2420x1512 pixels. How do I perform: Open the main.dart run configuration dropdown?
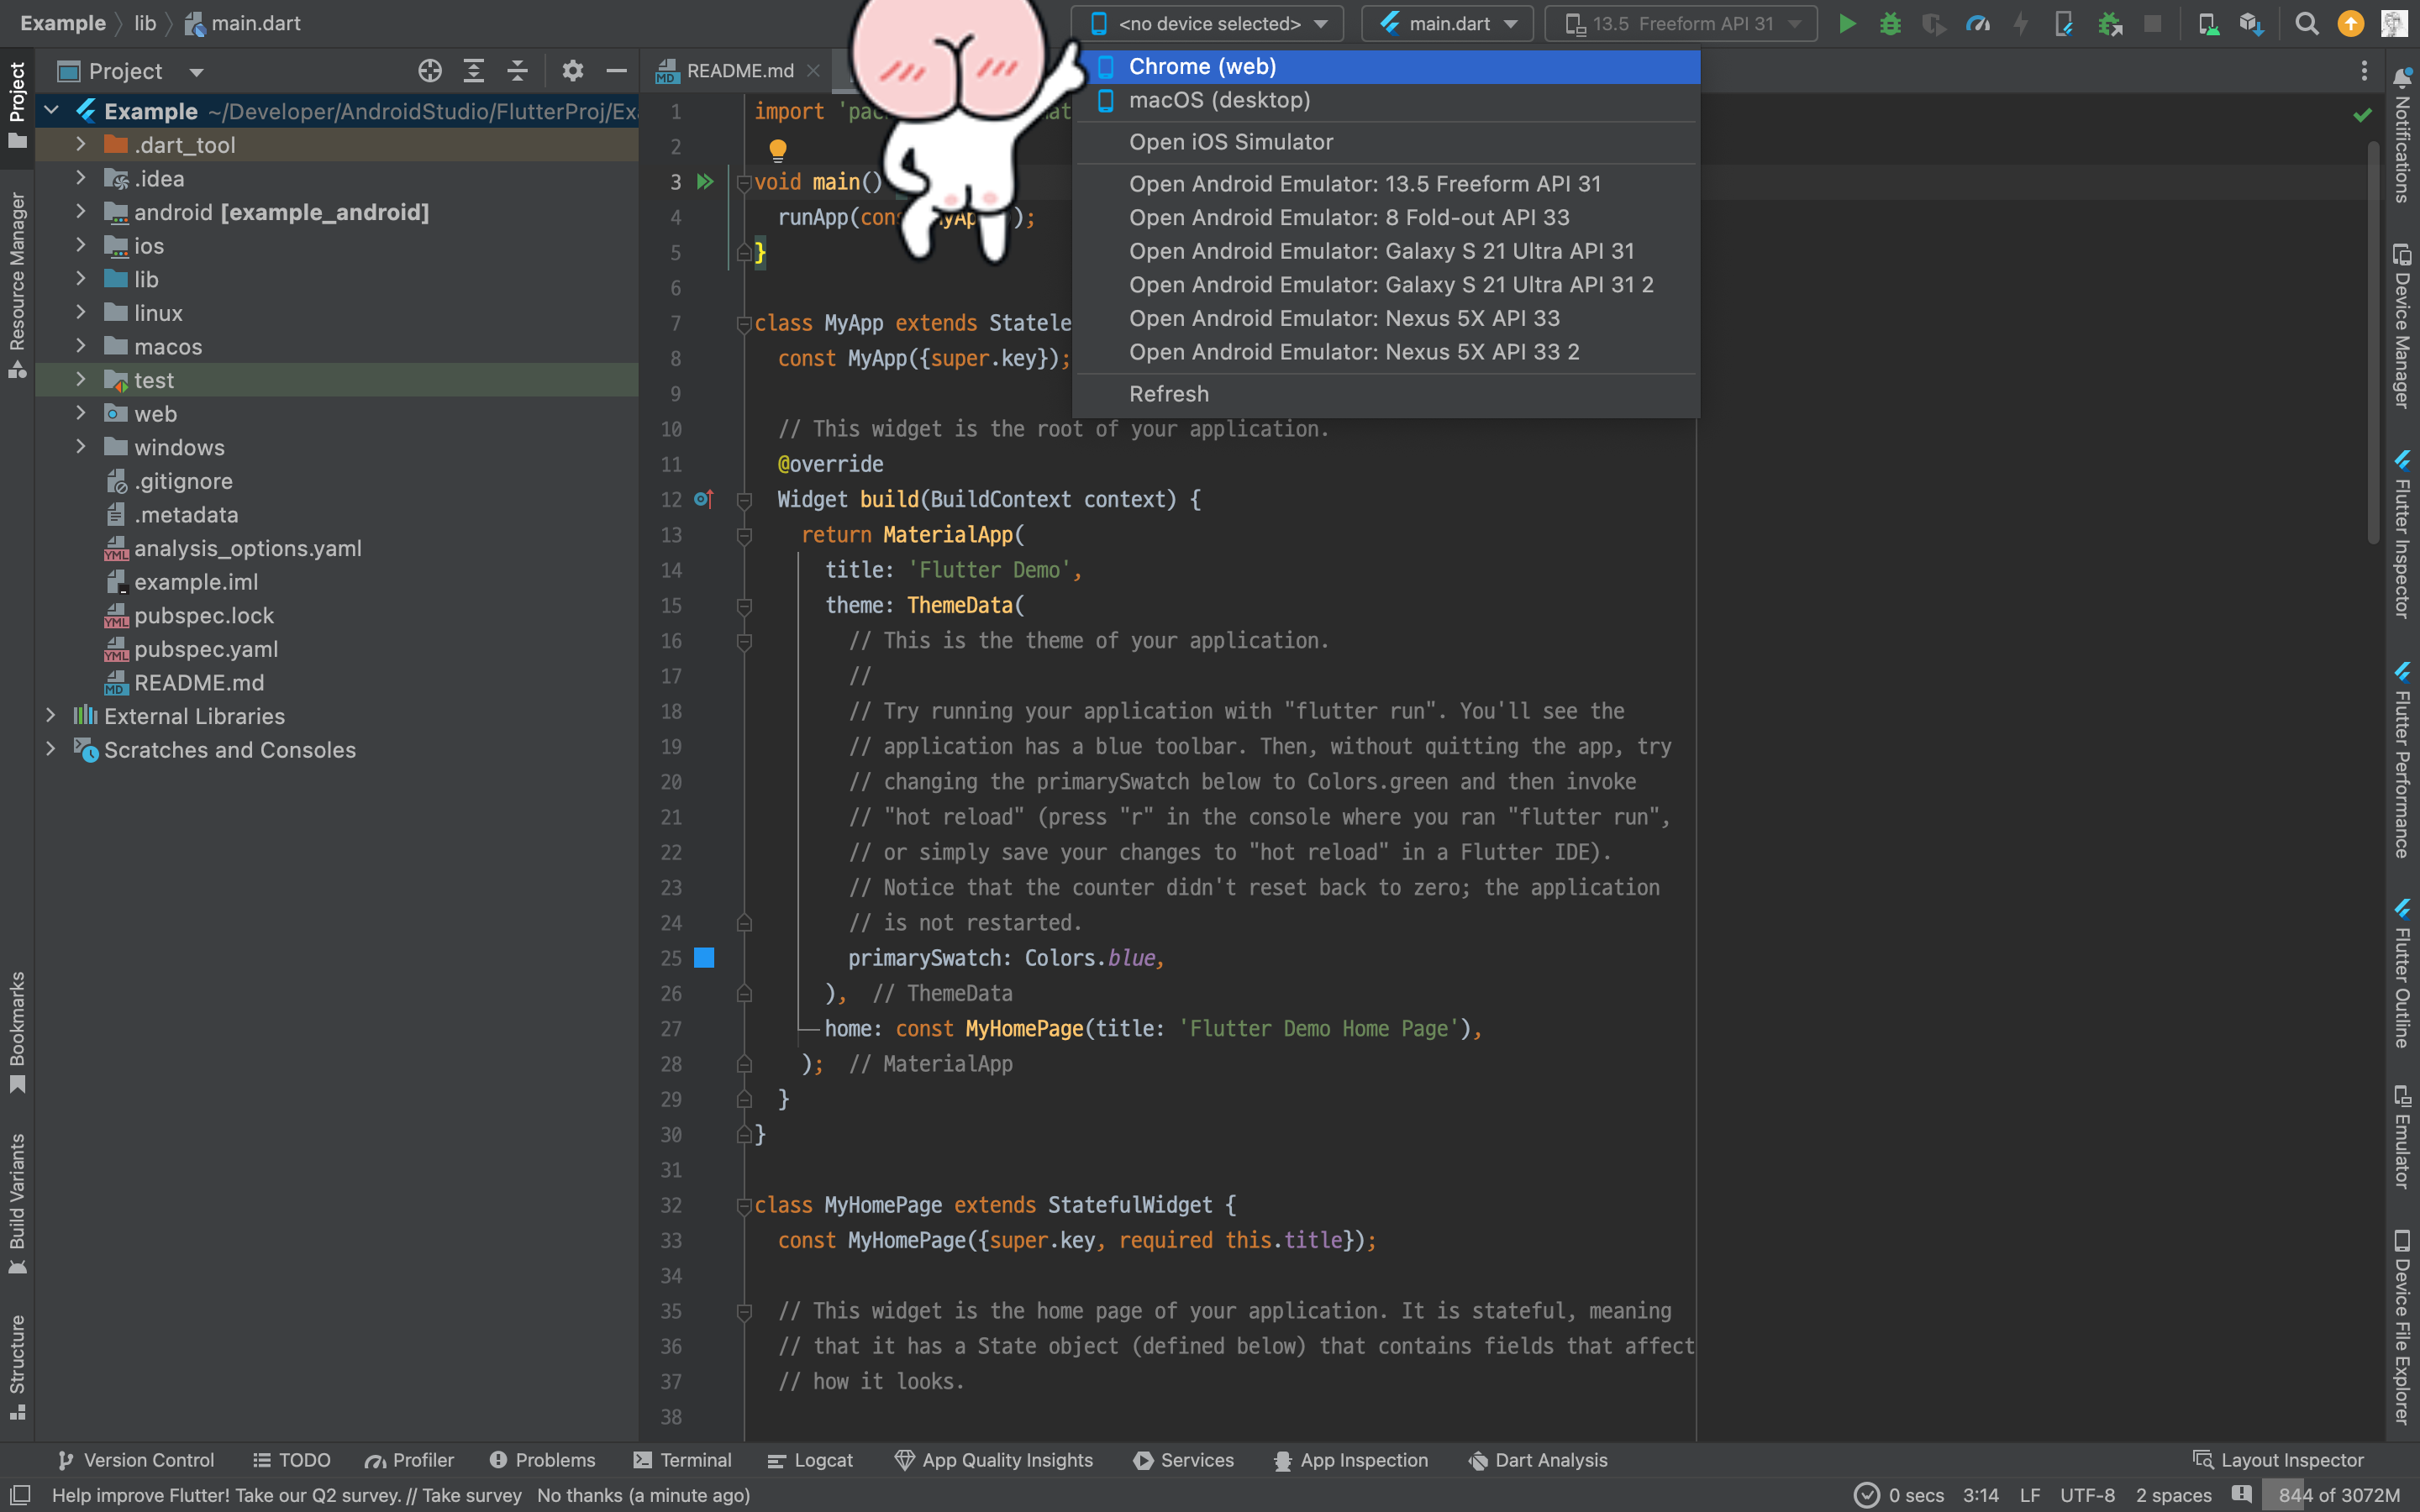1447,24
